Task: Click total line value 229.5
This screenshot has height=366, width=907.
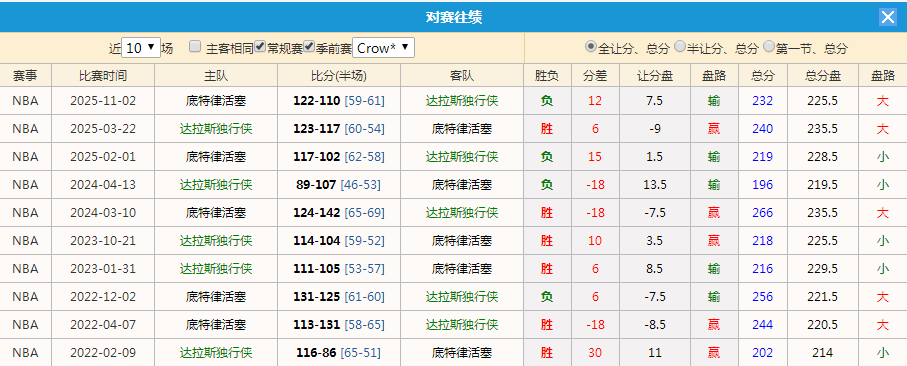Action: pos(823,268)
